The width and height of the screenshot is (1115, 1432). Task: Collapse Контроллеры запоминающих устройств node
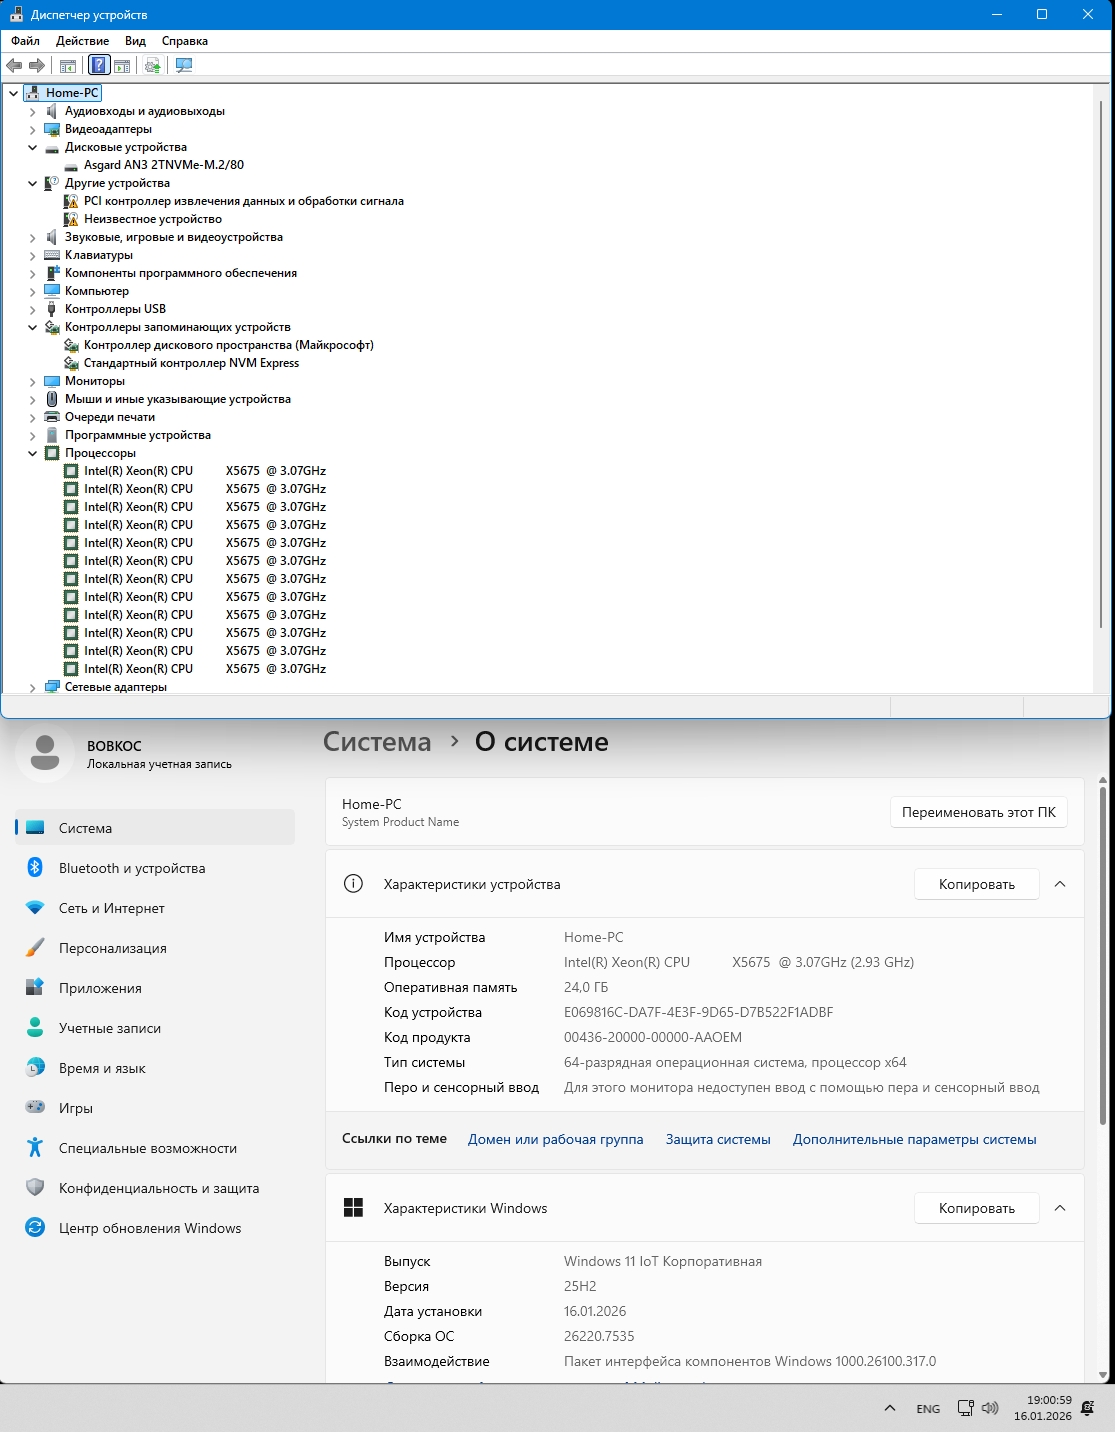32,327
